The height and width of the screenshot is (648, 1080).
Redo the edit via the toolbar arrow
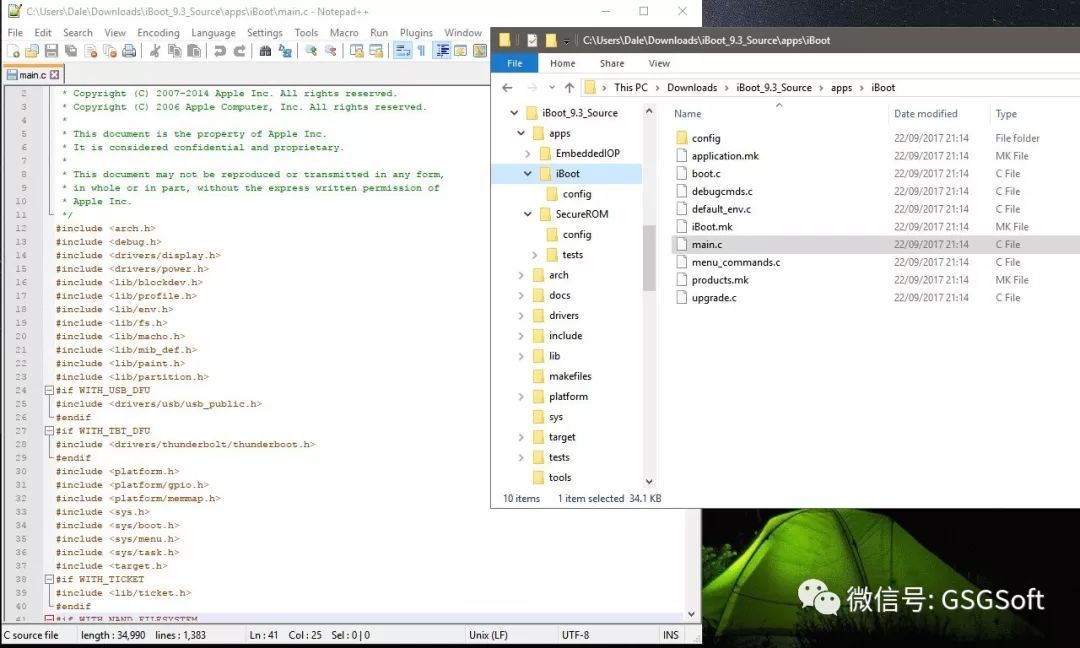(x=239, y=51)
